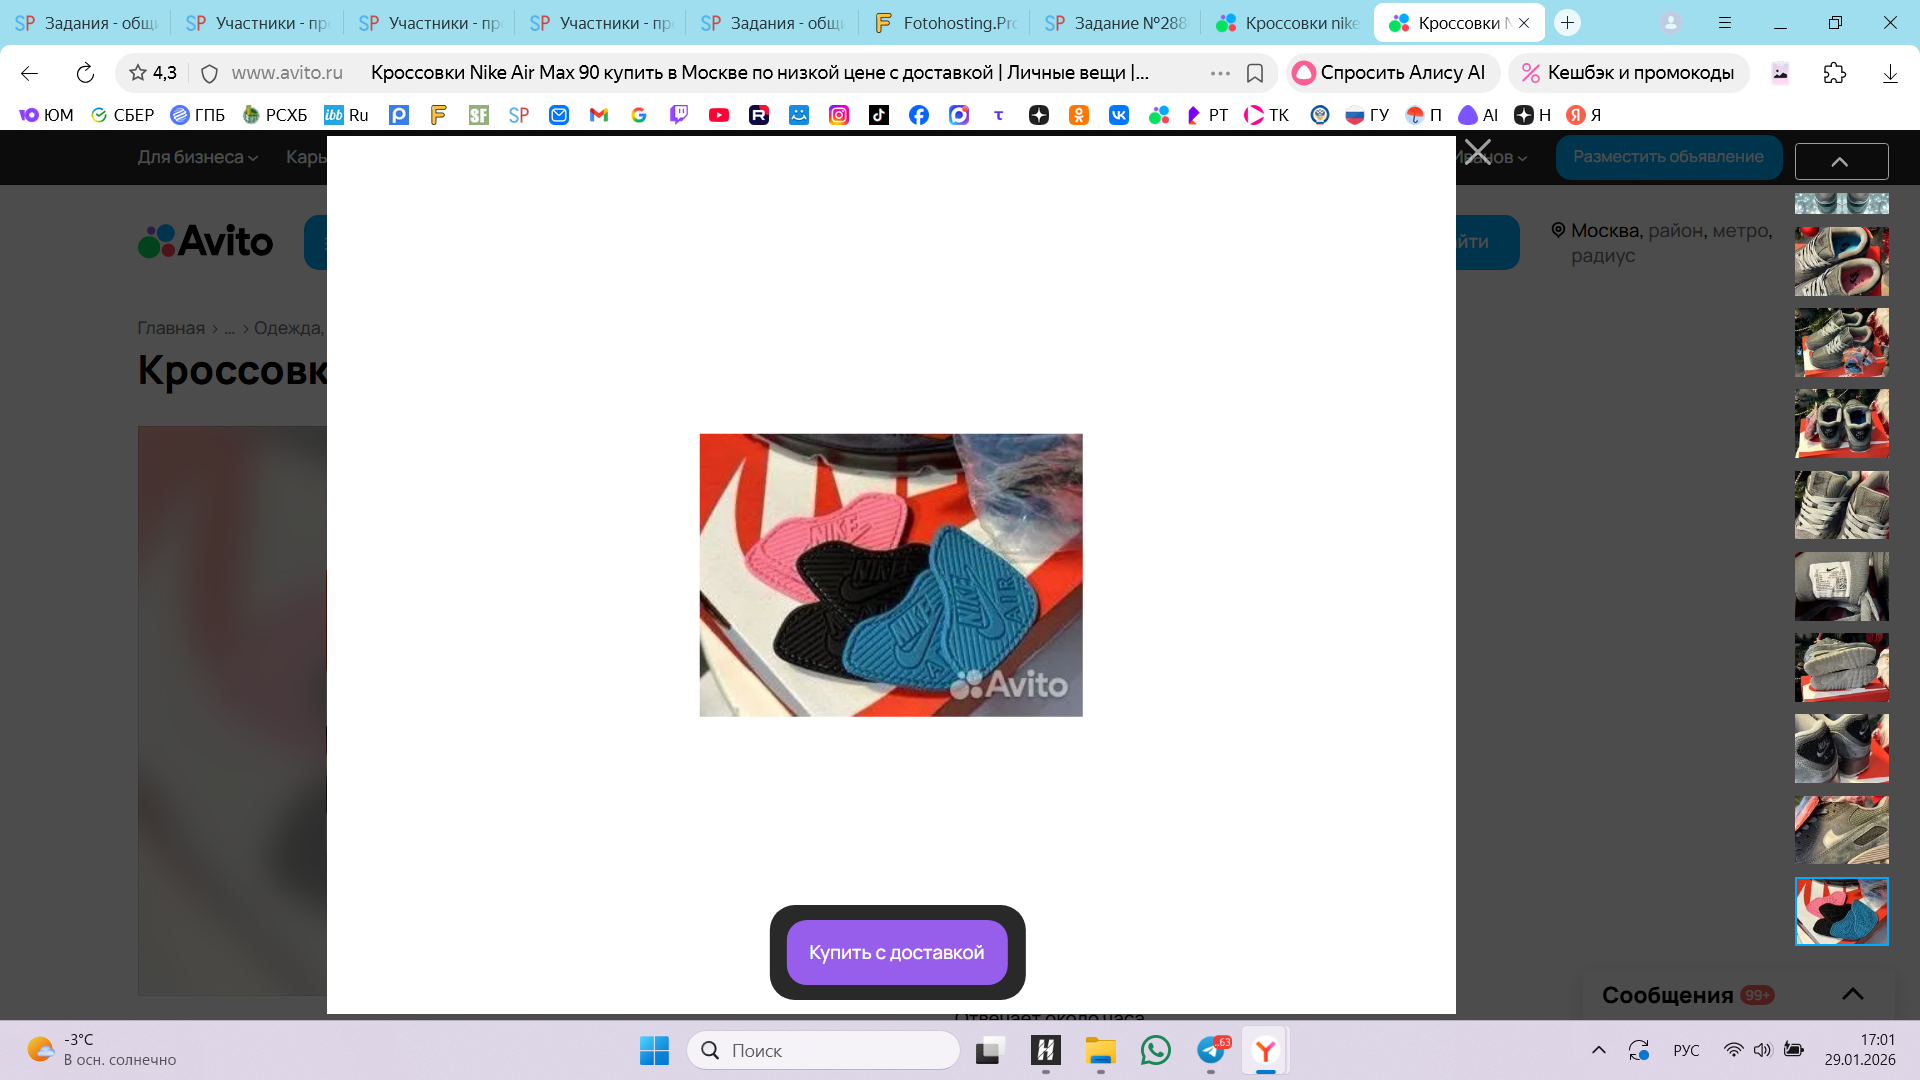The width and height of the screenshot is (1920, 1080).
Task: Click the bookmark page icon in address bar
Action: click(1255, 73)
